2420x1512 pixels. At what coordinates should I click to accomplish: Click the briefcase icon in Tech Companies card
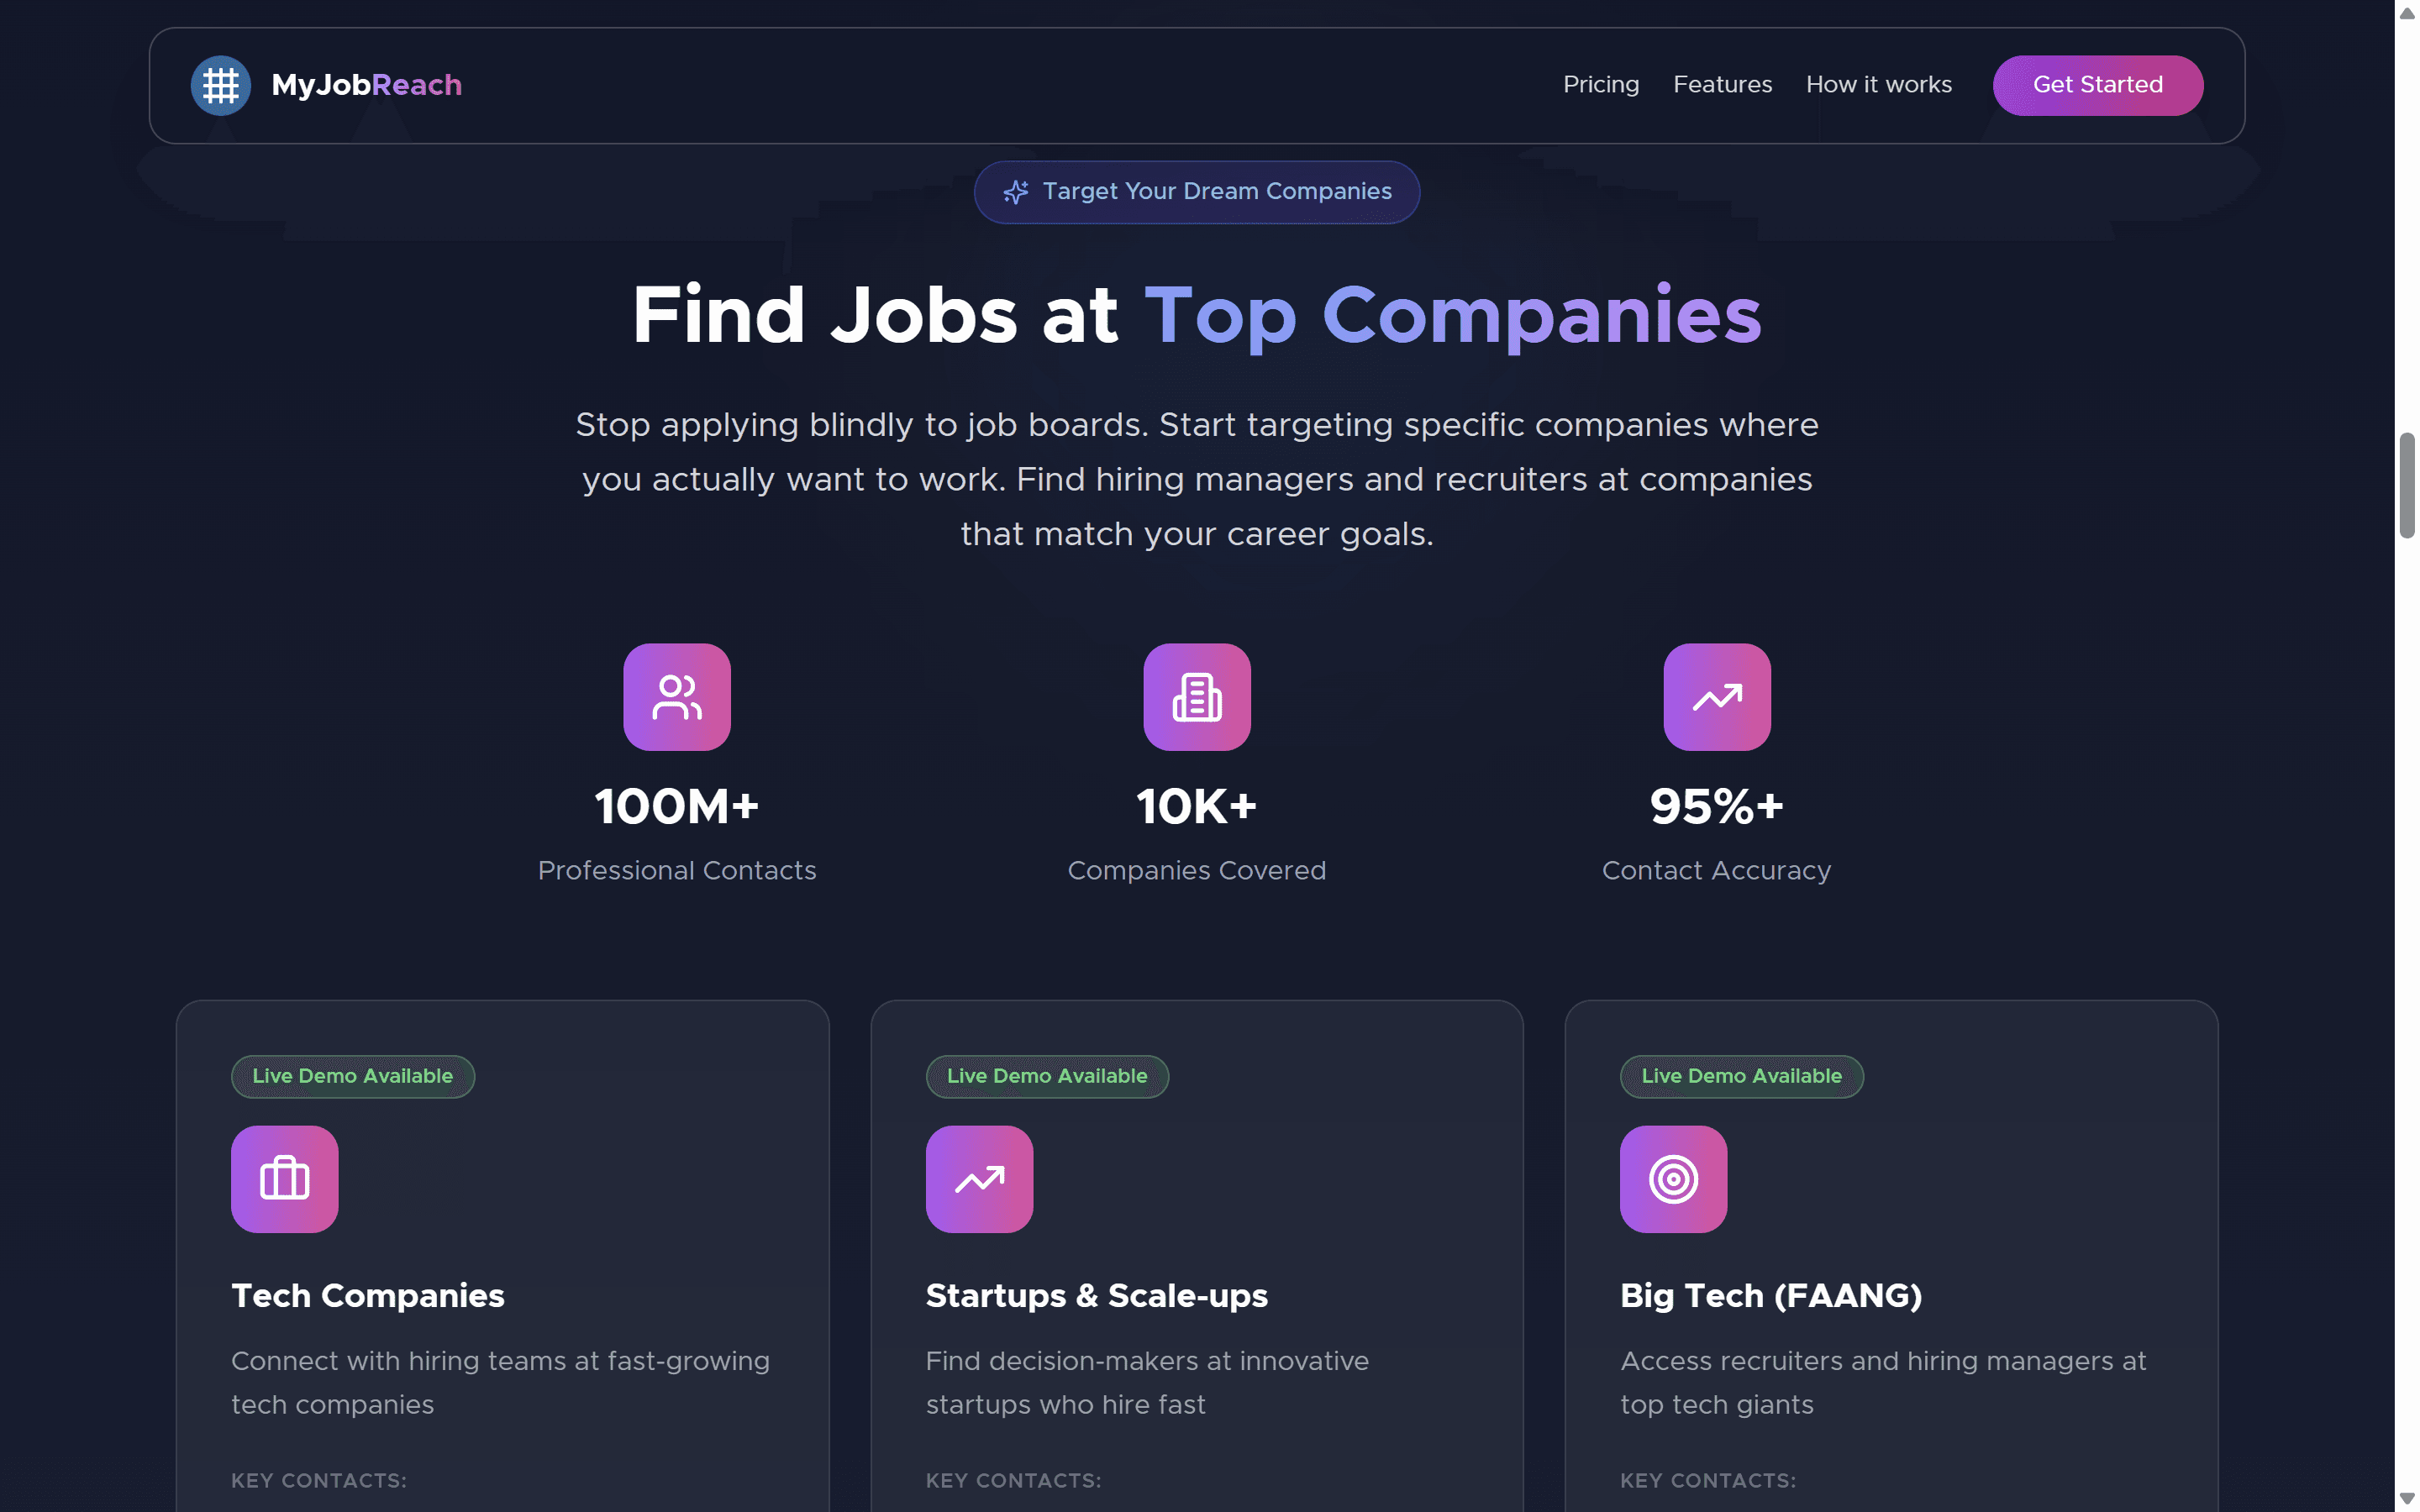click(x=285, y=1179)
